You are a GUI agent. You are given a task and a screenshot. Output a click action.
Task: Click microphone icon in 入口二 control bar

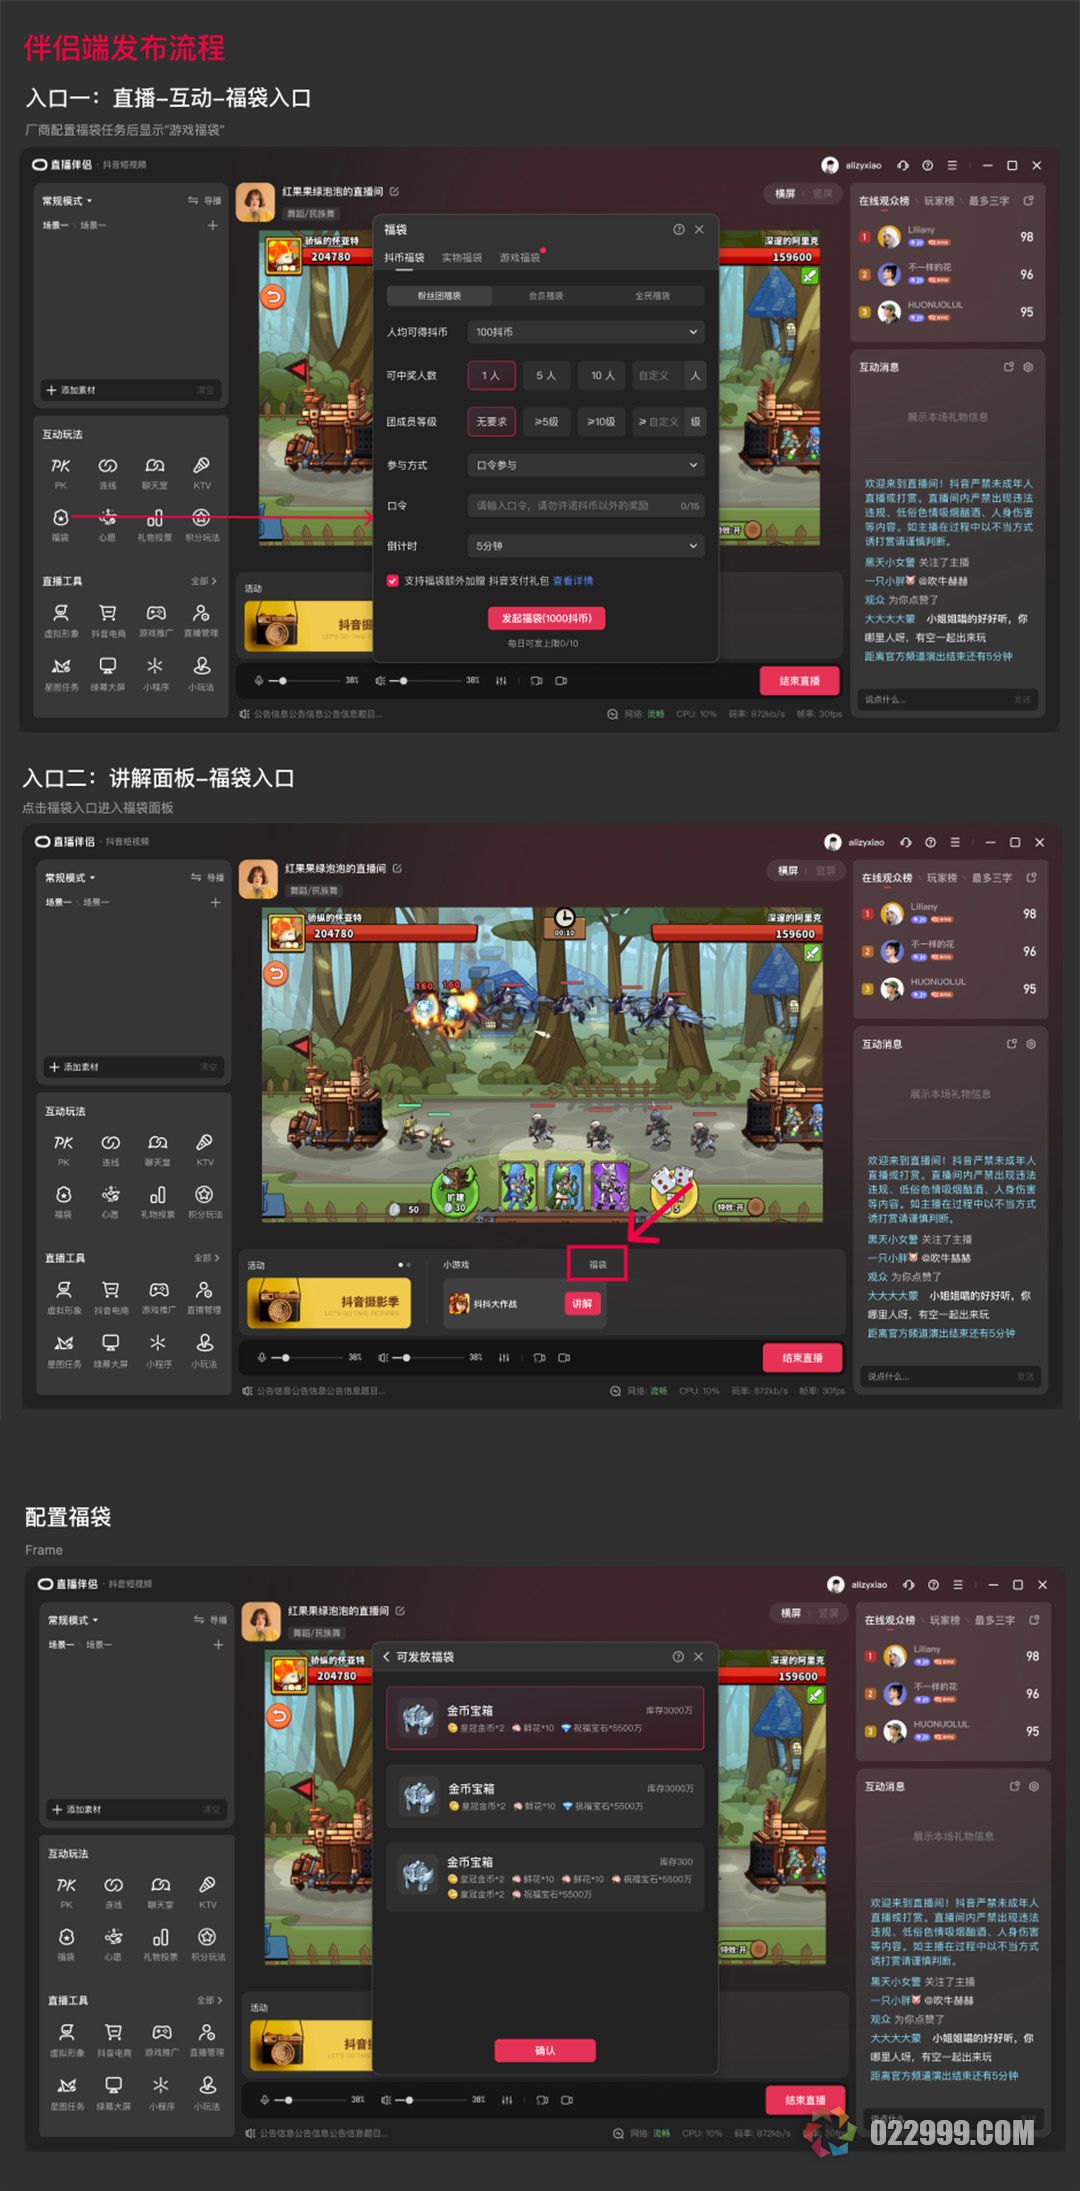coord(262,1358)
